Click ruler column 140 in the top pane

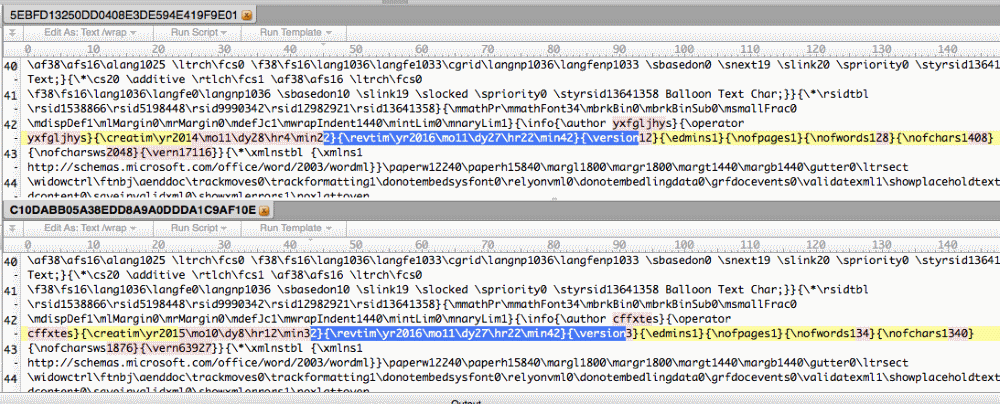point(947,49)
